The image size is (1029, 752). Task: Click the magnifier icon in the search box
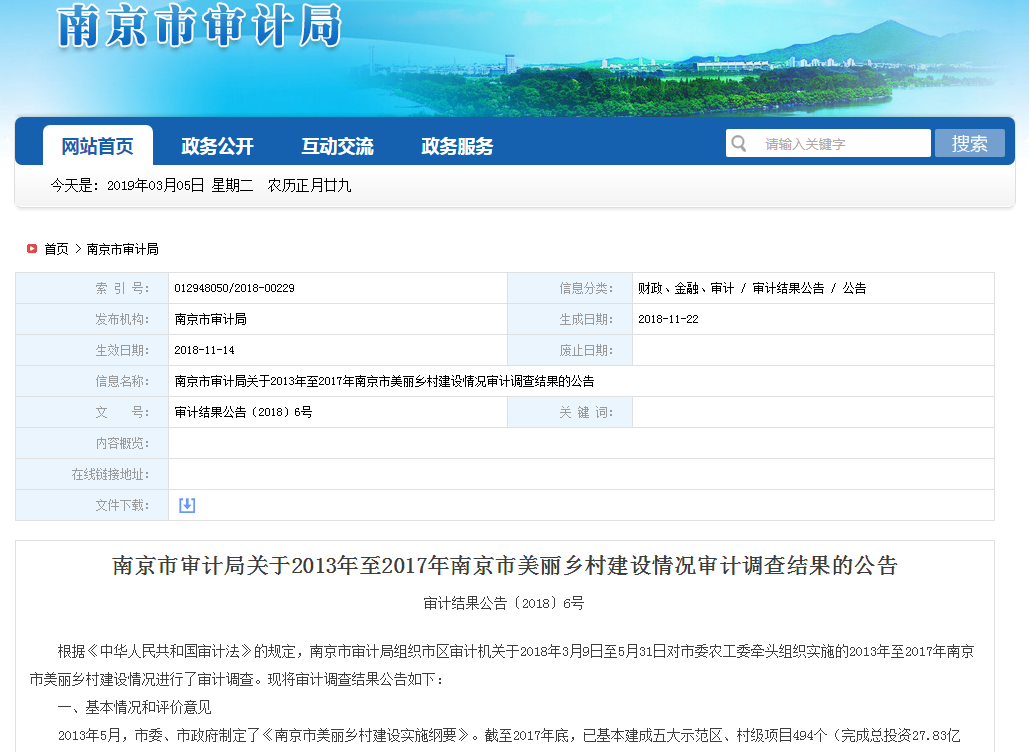(739, 144)
